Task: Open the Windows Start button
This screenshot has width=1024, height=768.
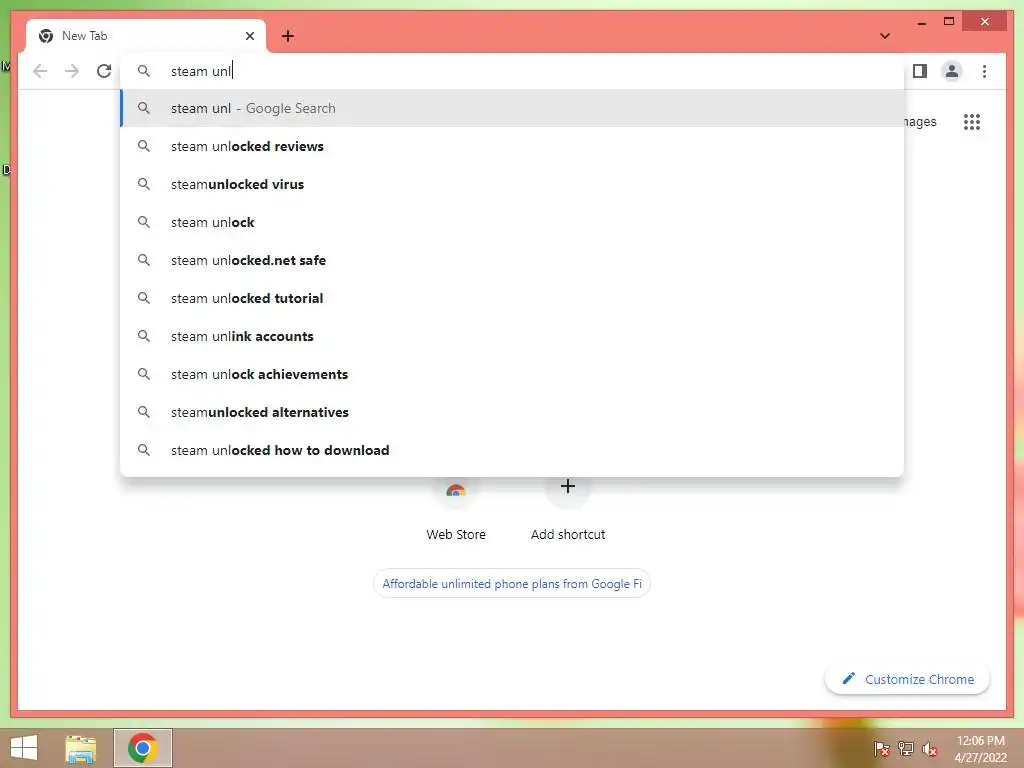Action: (x=24, y=748)
